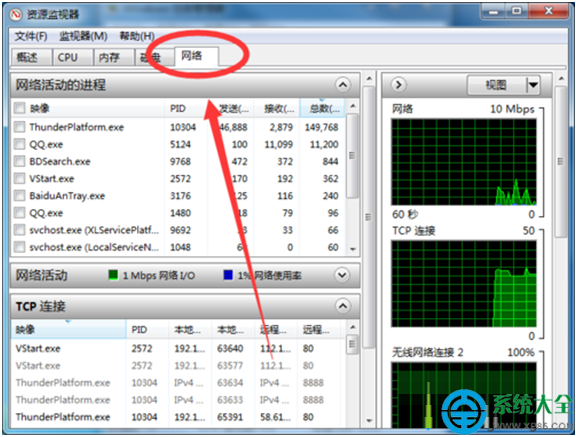Screen dimensions: 576x437
Task: Click local port 63634 in TCP list
Action: coord(230,383)
